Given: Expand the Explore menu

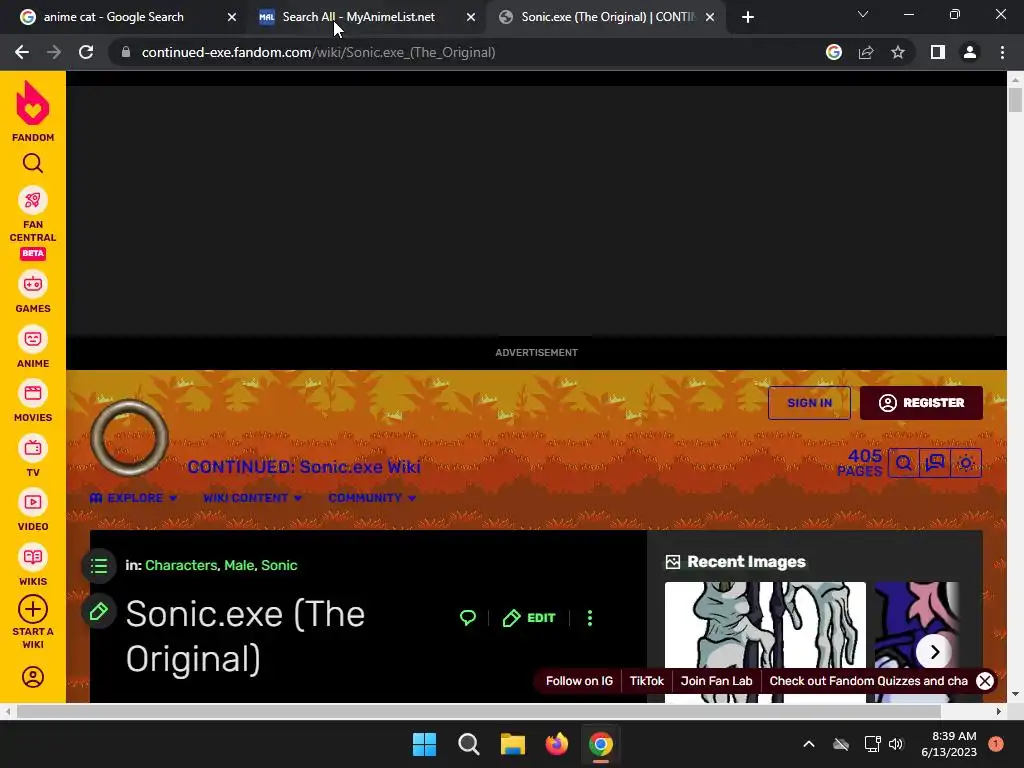Looking at the screenshot, I should pos(133,498).
